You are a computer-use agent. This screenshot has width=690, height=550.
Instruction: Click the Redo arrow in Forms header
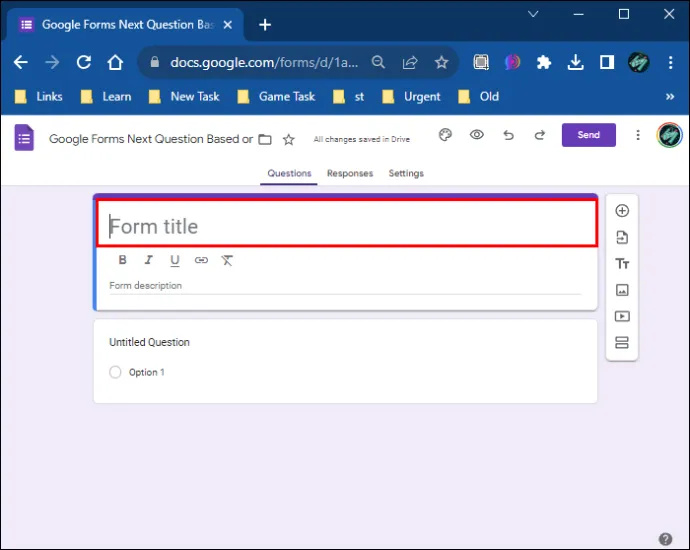[x=540, y=135]
